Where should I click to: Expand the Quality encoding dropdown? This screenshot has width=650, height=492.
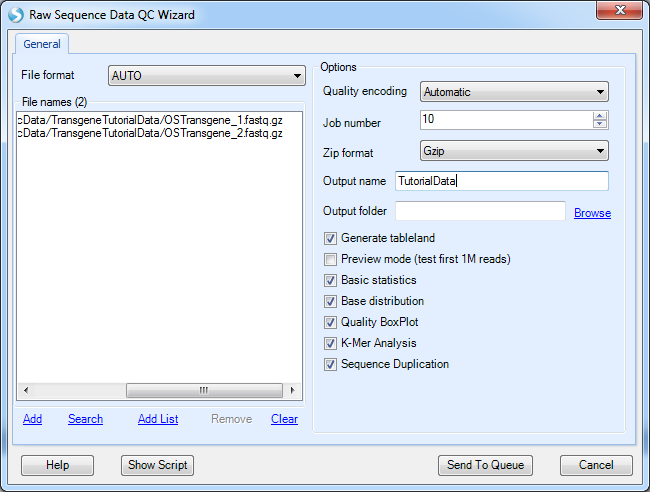point(514,92)
